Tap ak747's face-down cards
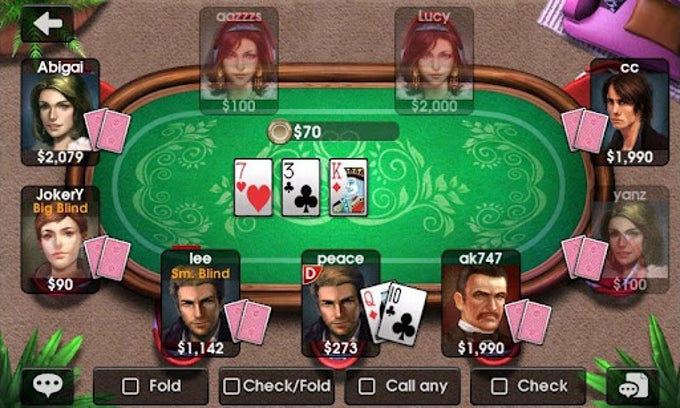This screenshot has height=408, width=680. coord(528,321)
